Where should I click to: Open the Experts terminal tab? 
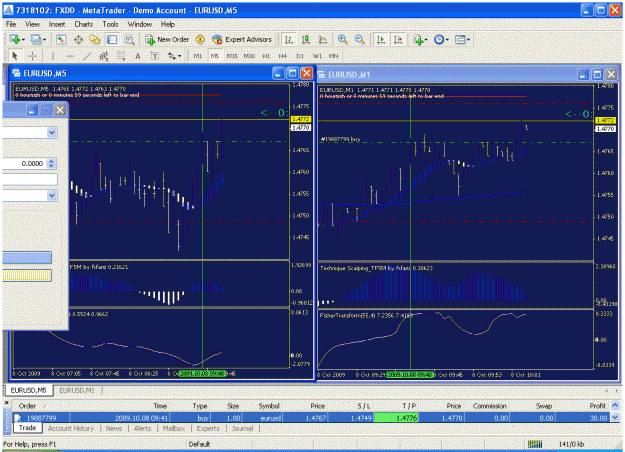[x=208, y=428]
